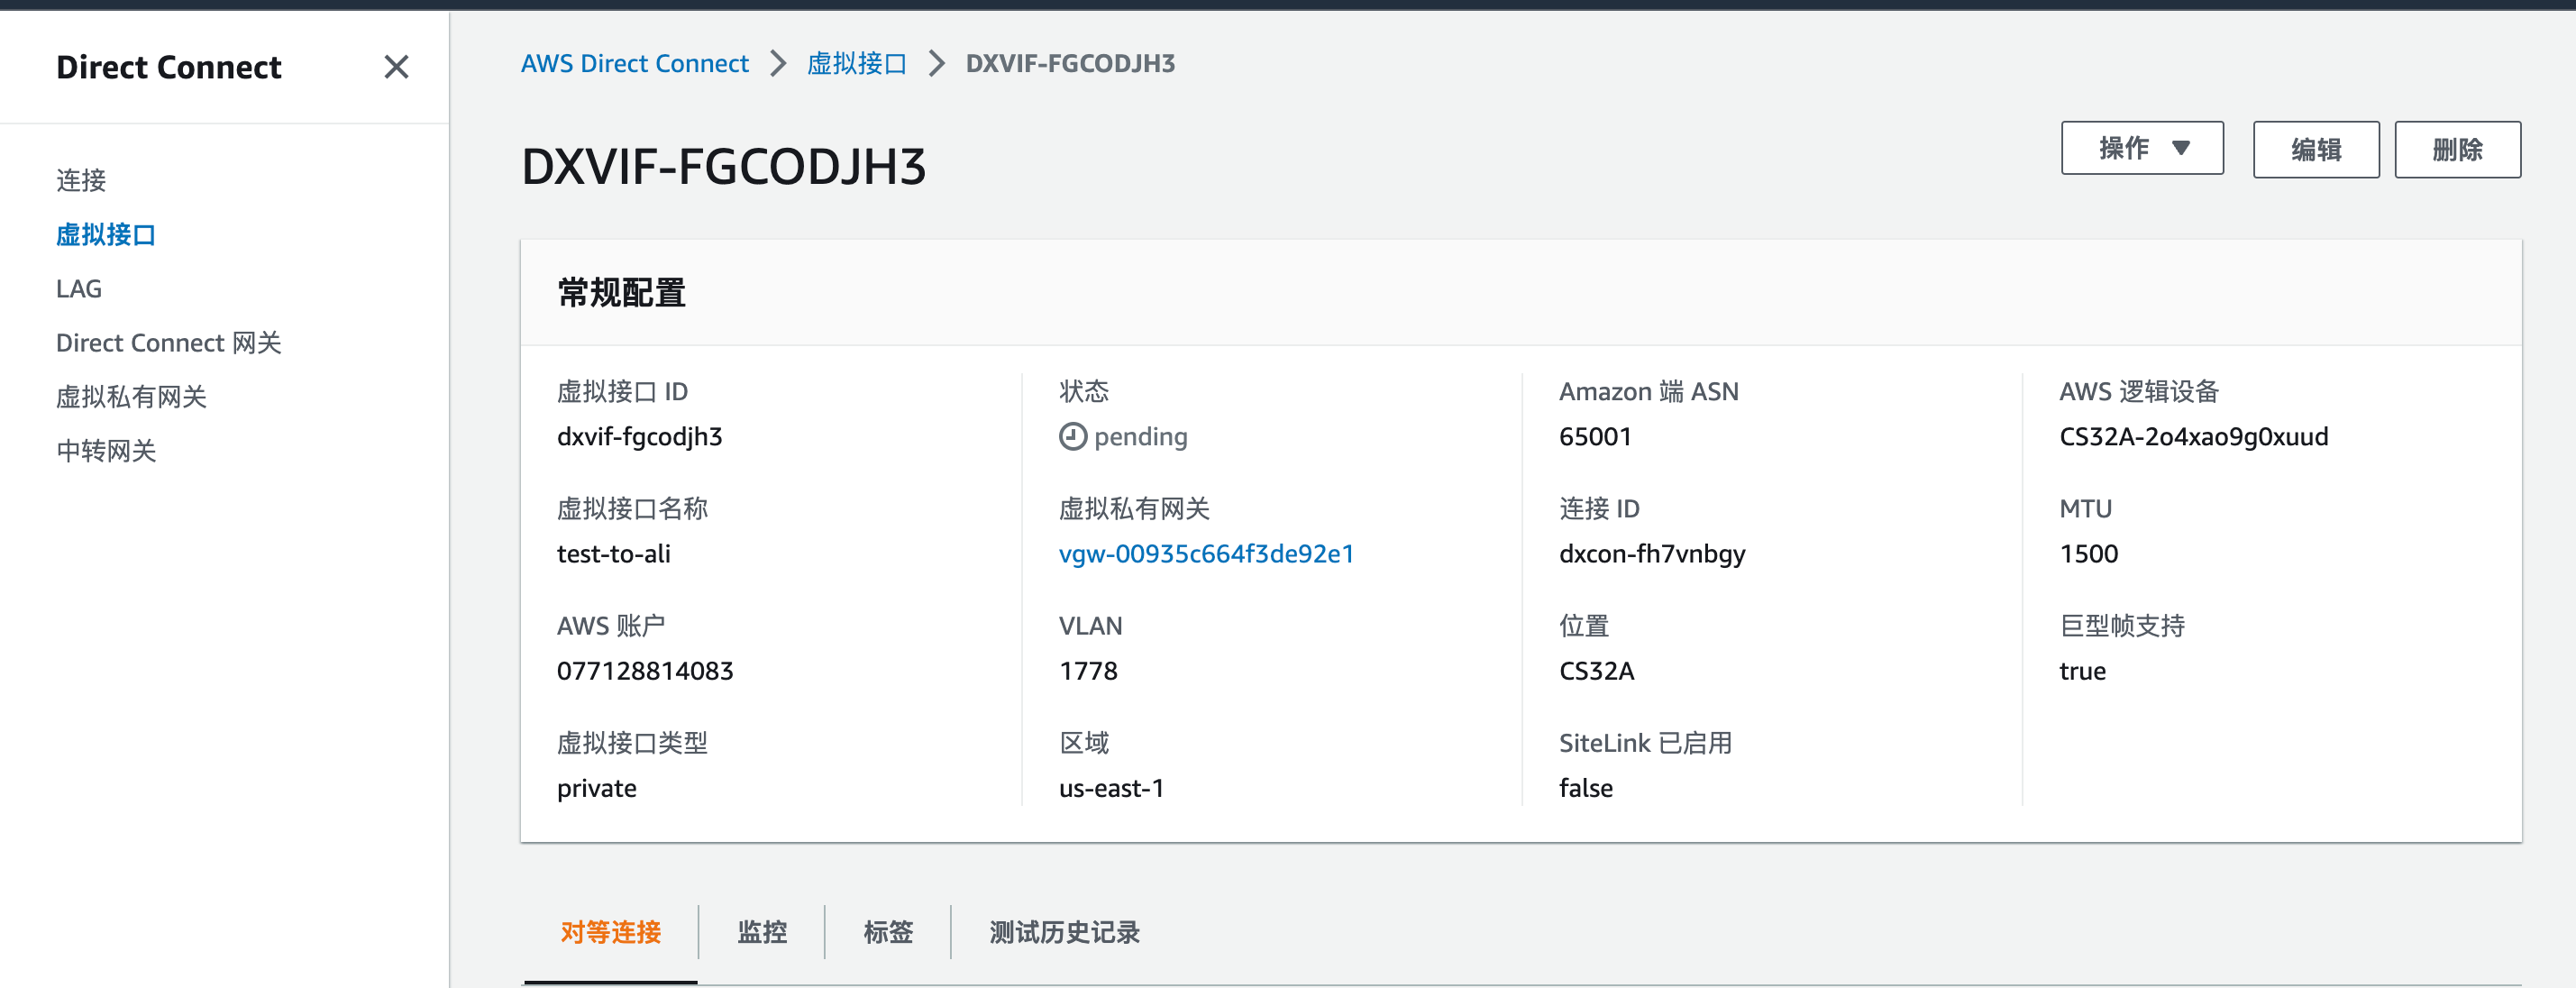
Task: Switch to the 测试历史记录 tab
Action: coord(1064,932)
